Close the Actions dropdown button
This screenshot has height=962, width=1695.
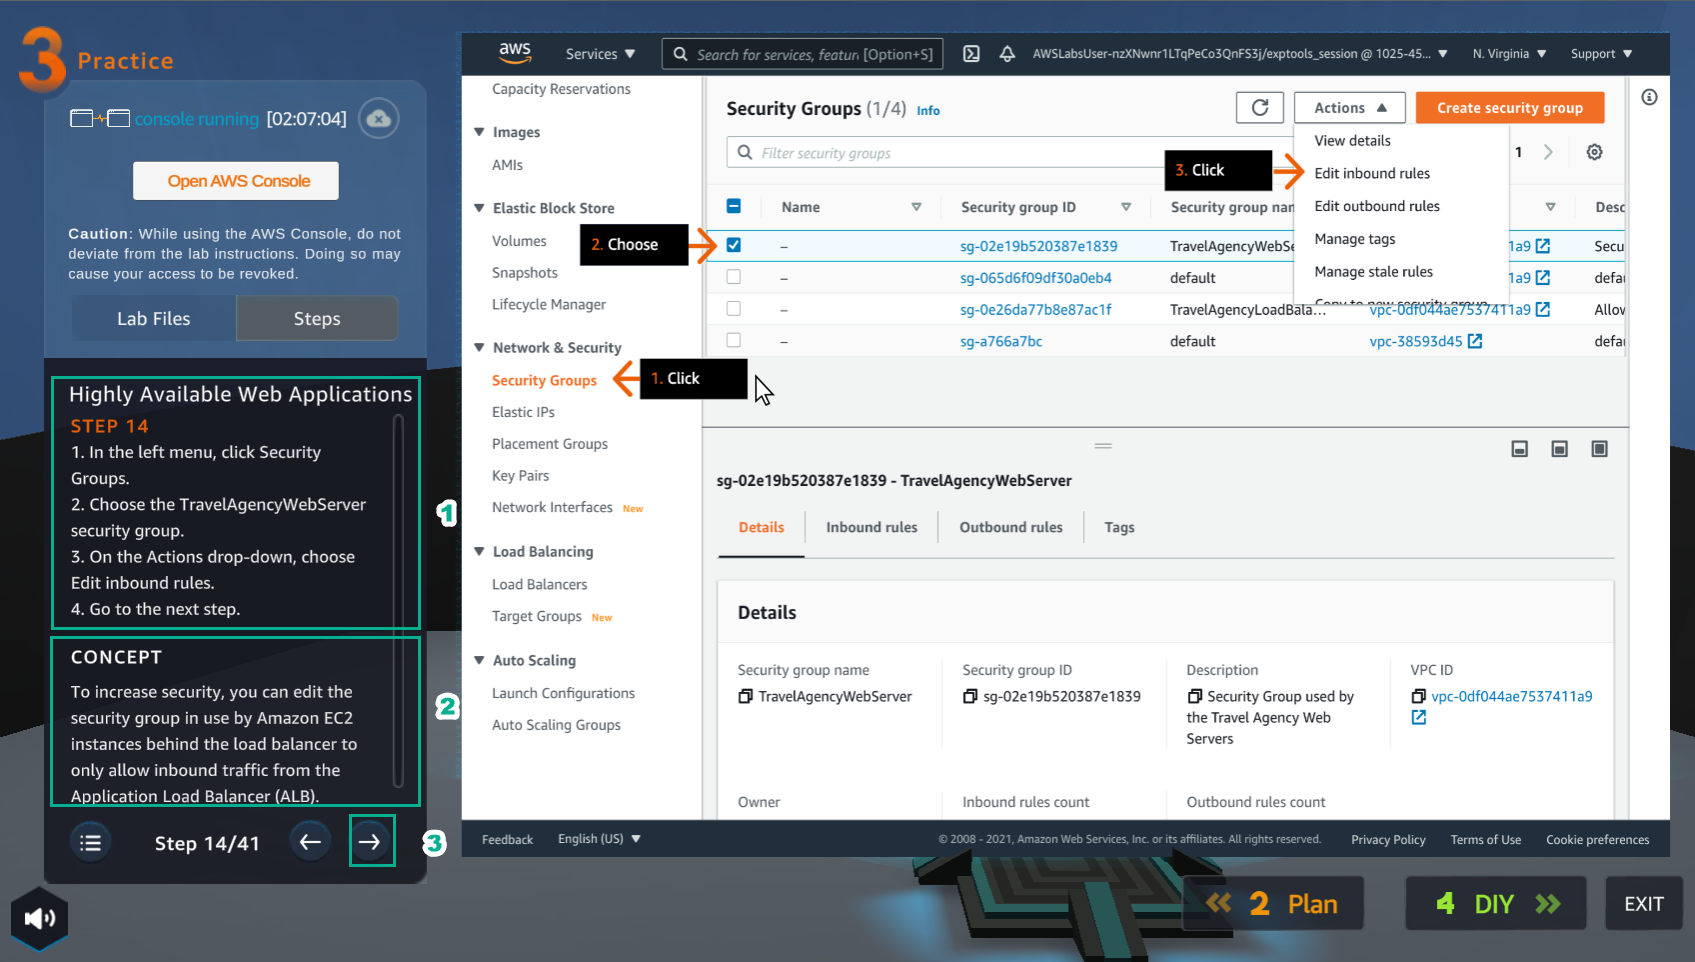point(1350,108)
